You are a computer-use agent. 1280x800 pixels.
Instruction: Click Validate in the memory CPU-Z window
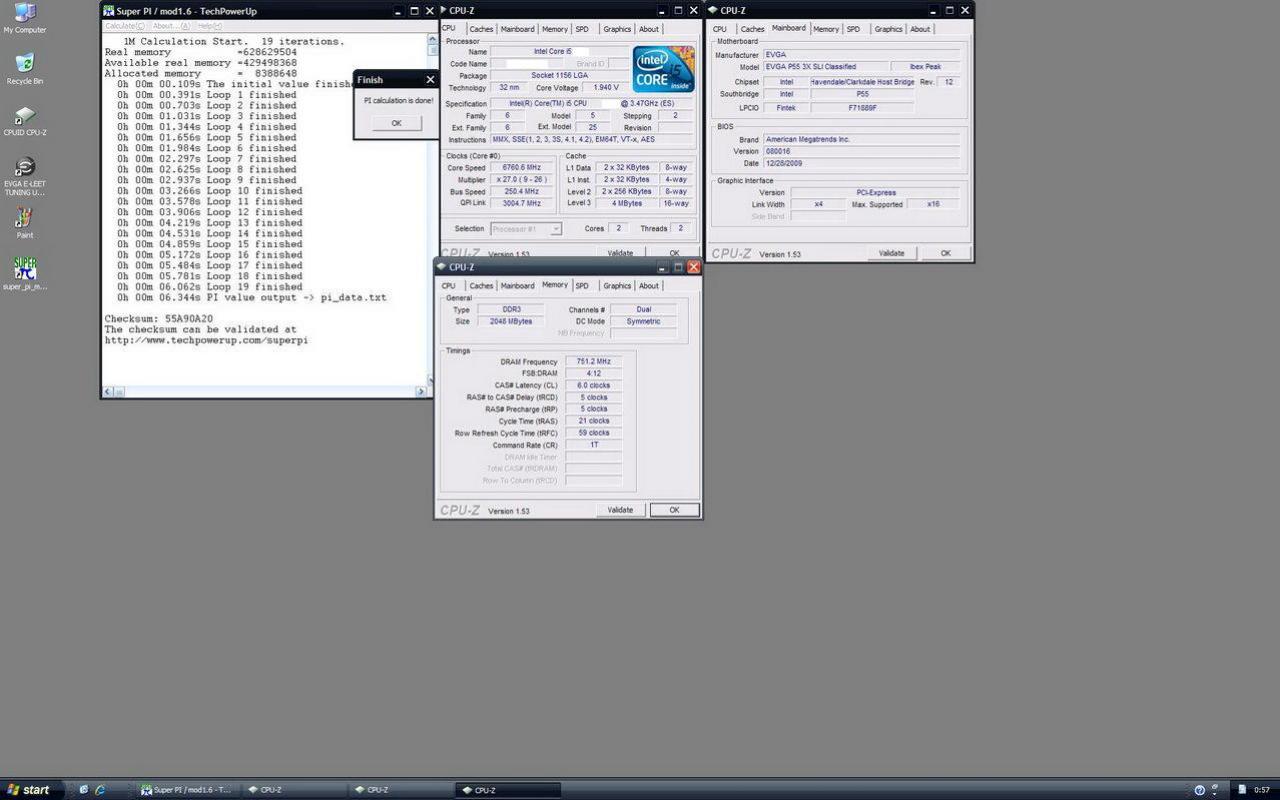click(620, 510)
